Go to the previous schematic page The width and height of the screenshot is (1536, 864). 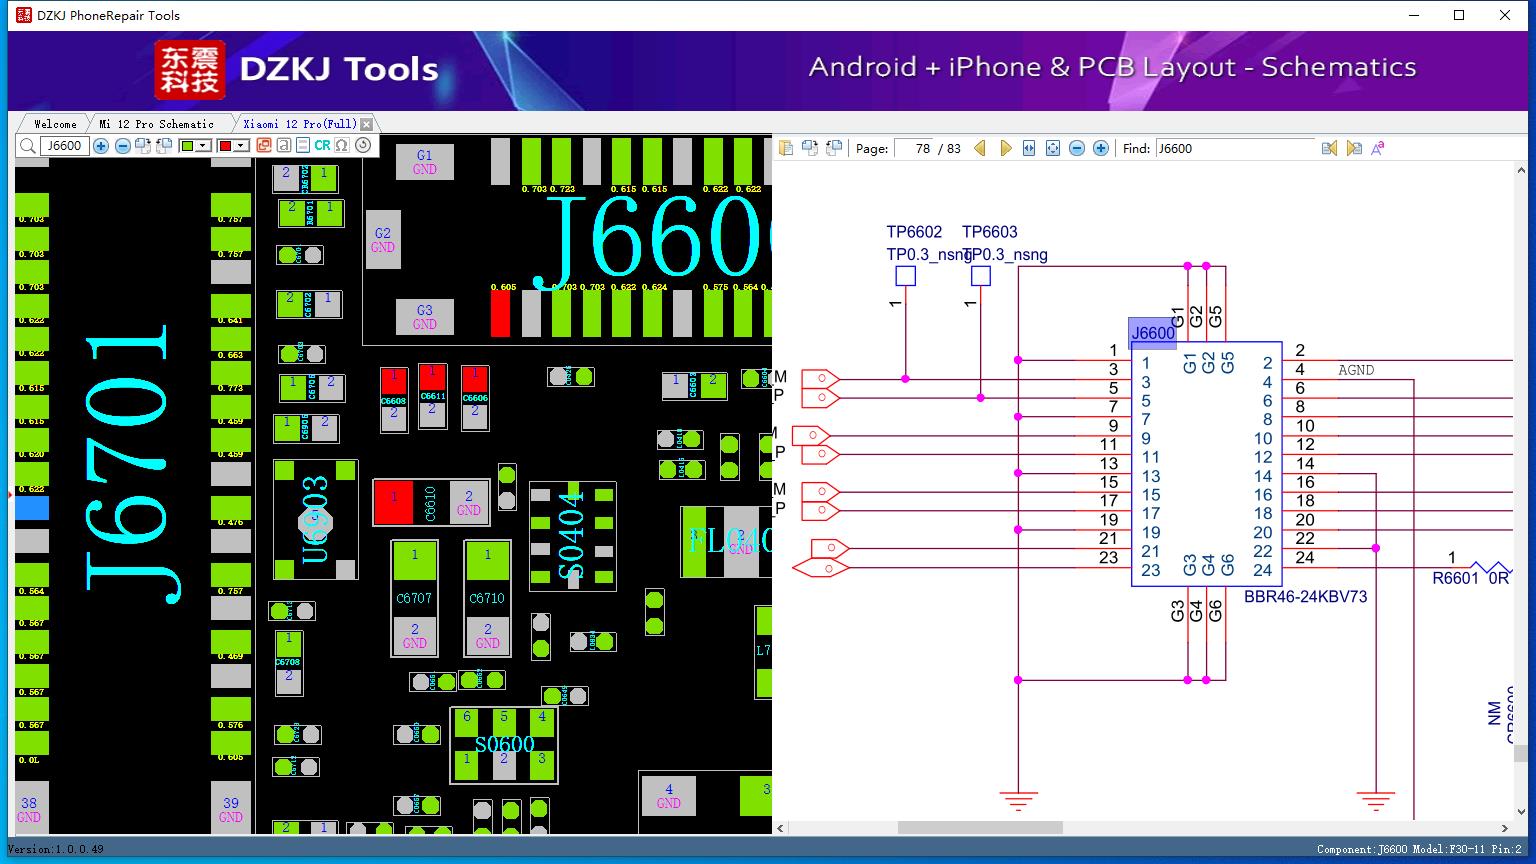pos(980,148)
